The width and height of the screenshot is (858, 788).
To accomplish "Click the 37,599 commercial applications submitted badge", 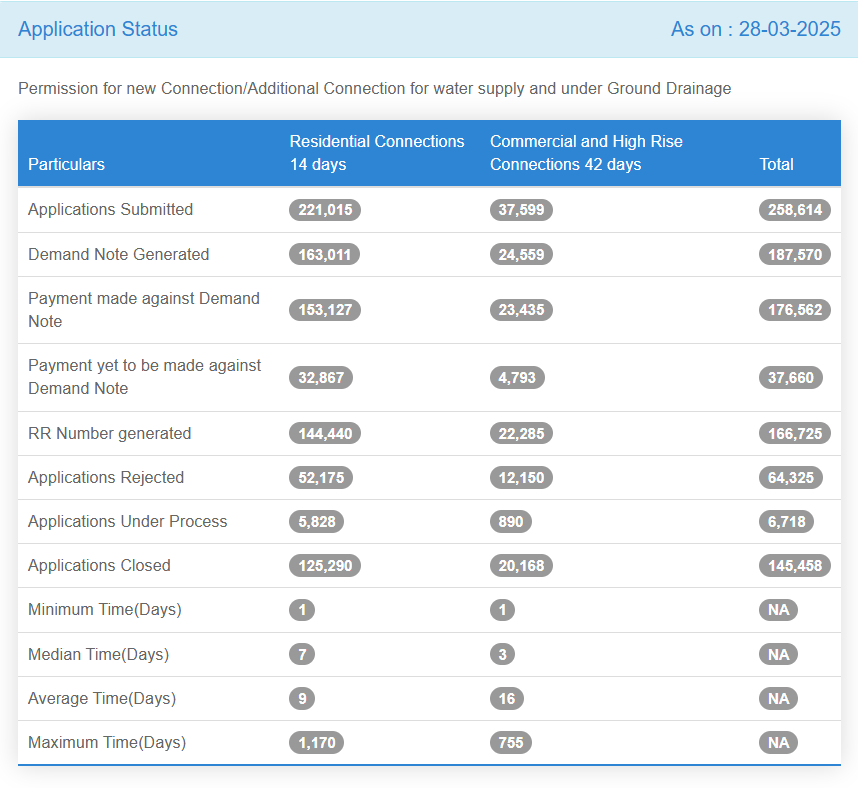I will (x=521, y=210).
